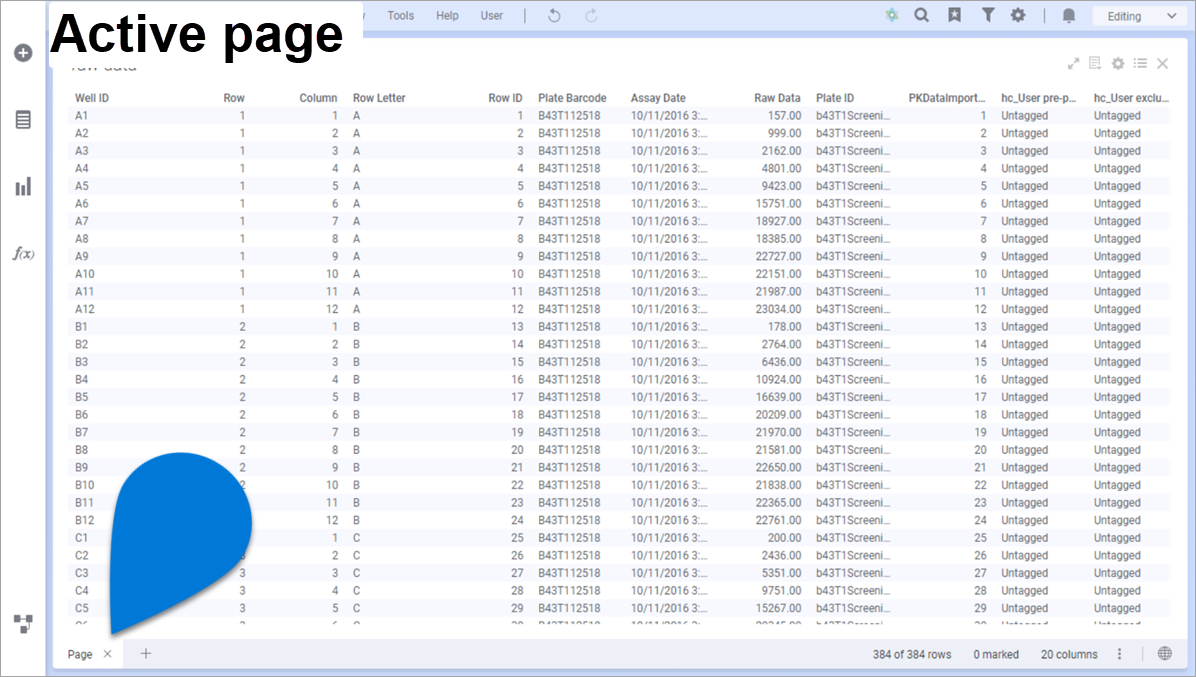The width and height of the screenshot is (1196, 677).
Task: Select Well ID cell A12
Action: (85, 309)
